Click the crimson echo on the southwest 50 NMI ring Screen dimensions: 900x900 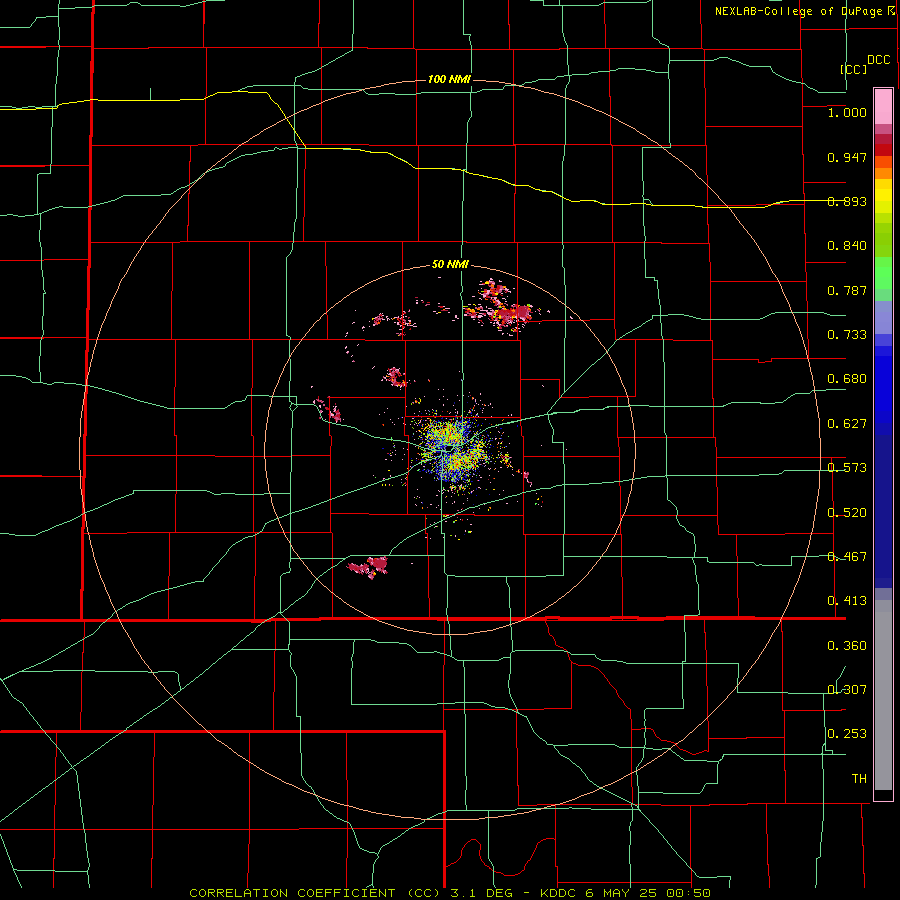tap(368, 567)
